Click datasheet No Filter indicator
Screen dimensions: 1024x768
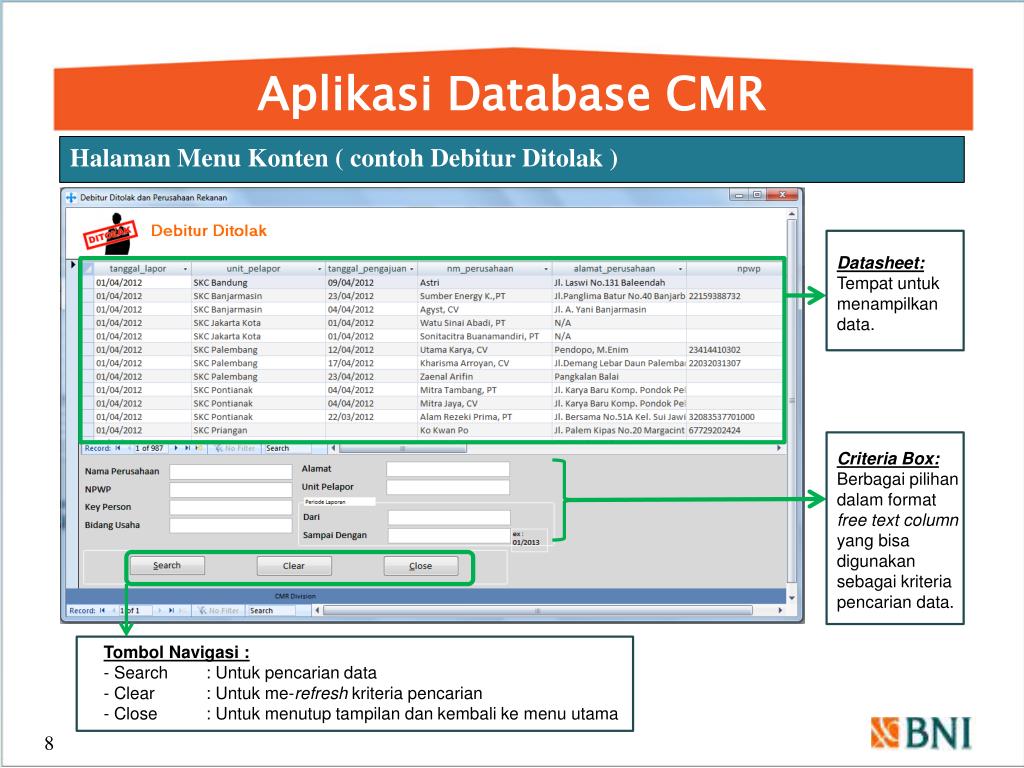pyautogui.click(x=234, y=449)
